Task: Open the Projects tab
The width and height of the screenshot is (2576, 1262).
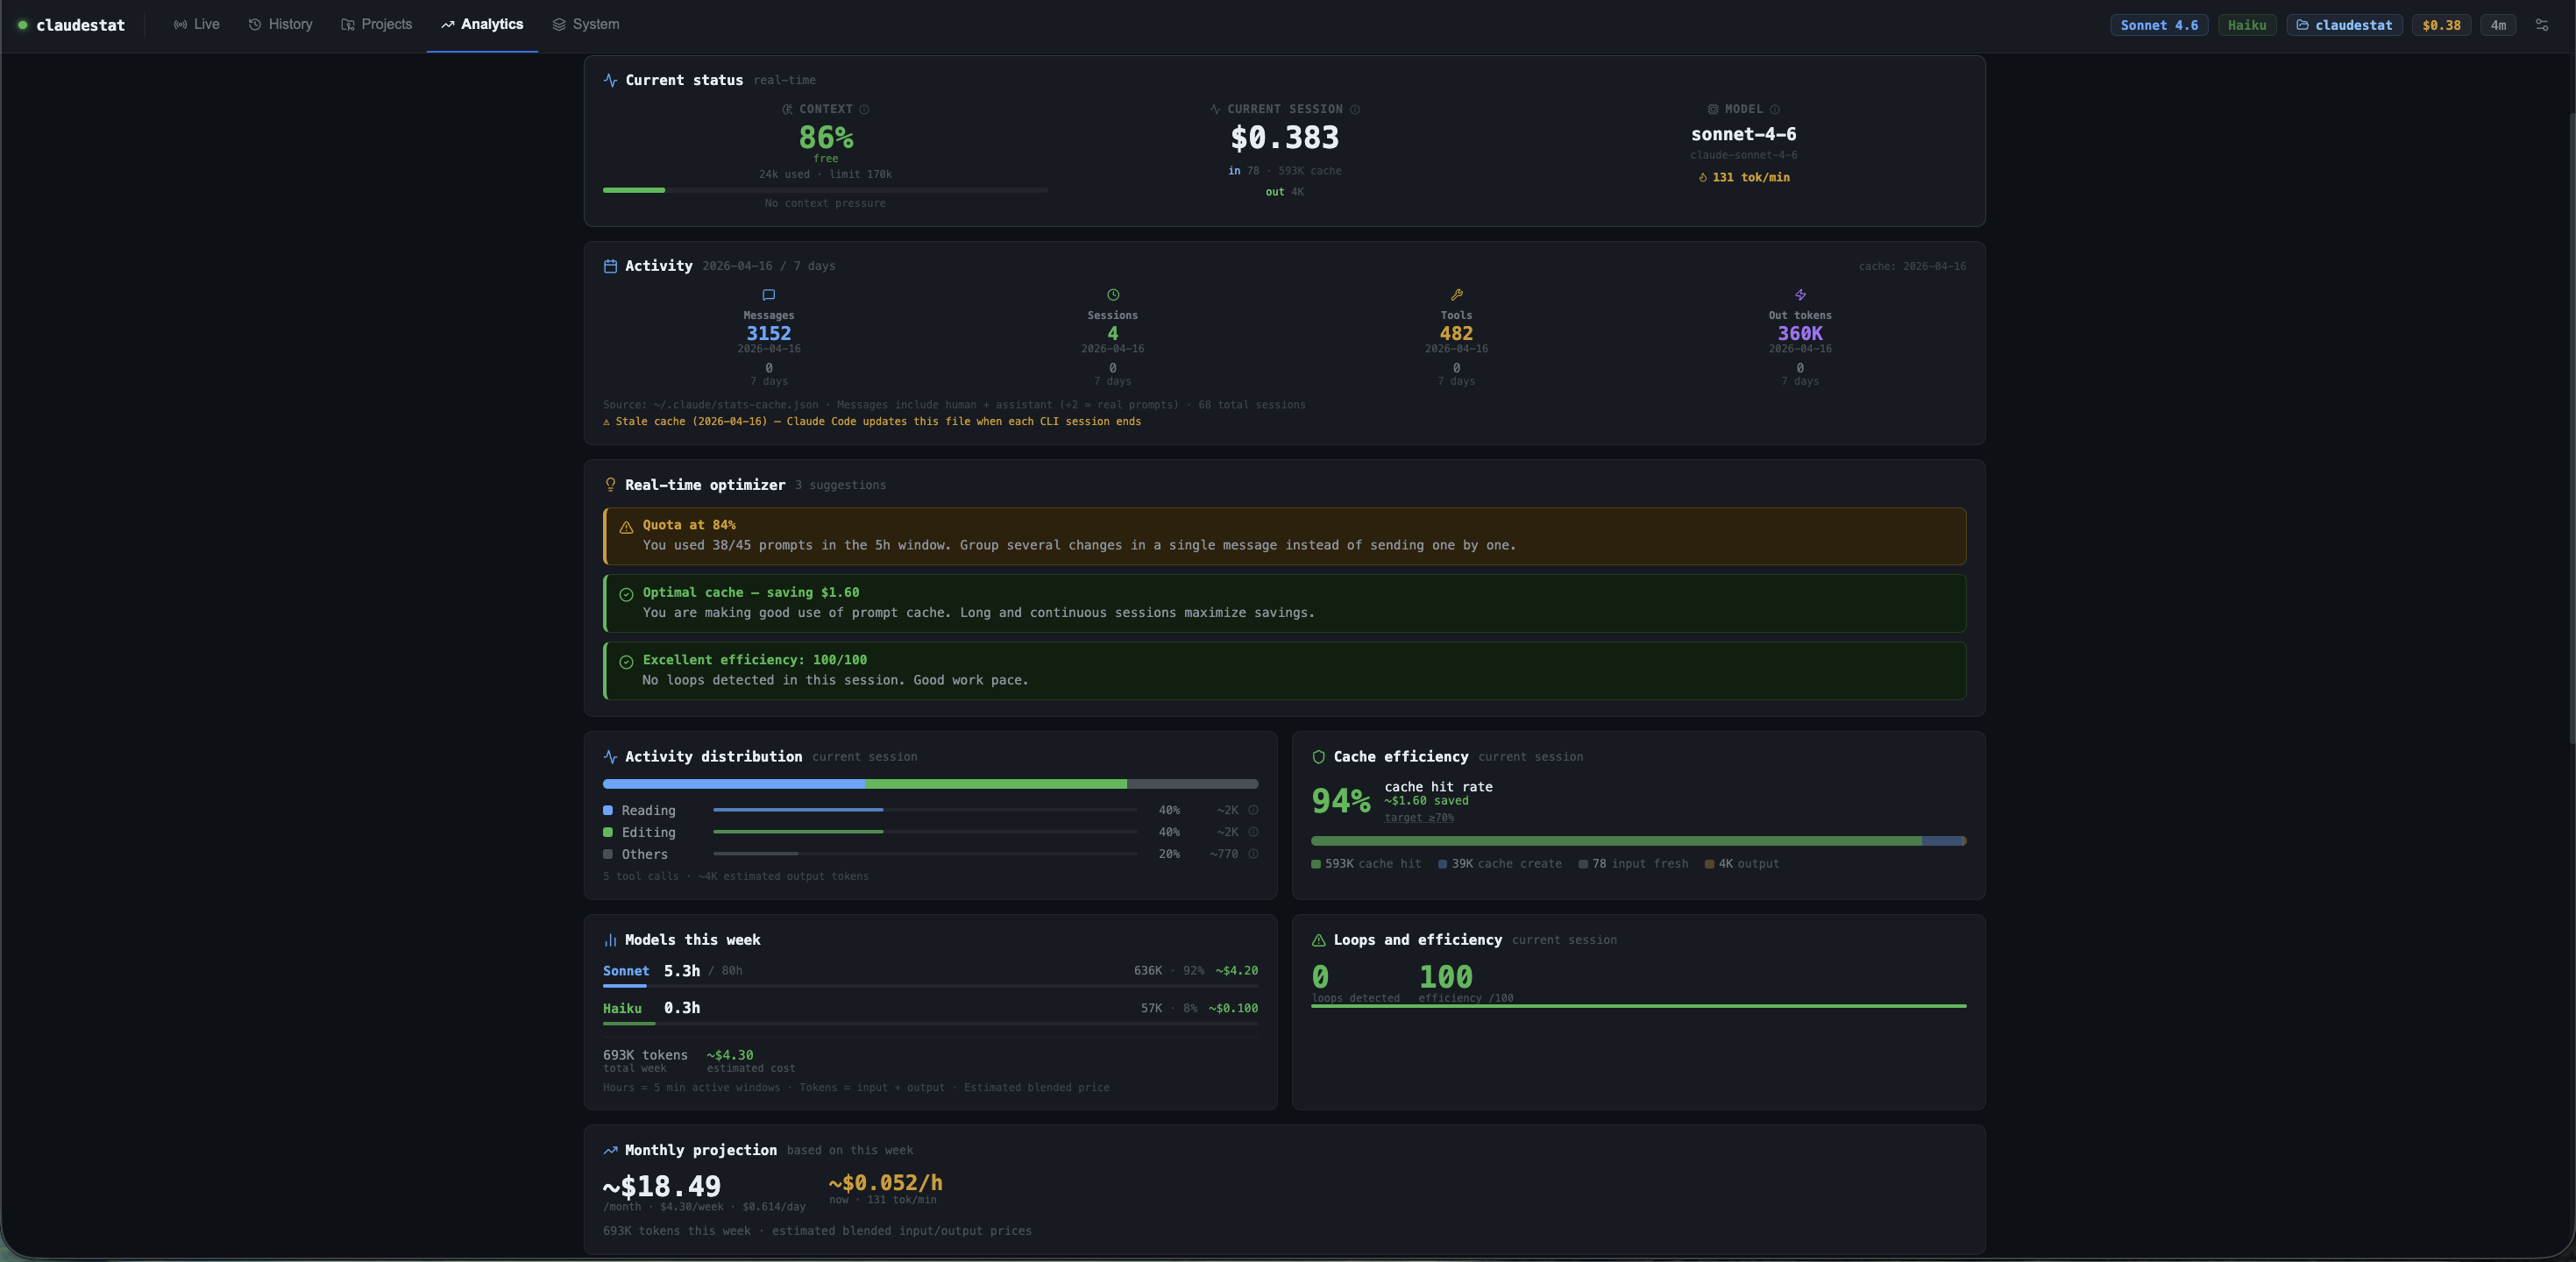Action: coord(376,24)
